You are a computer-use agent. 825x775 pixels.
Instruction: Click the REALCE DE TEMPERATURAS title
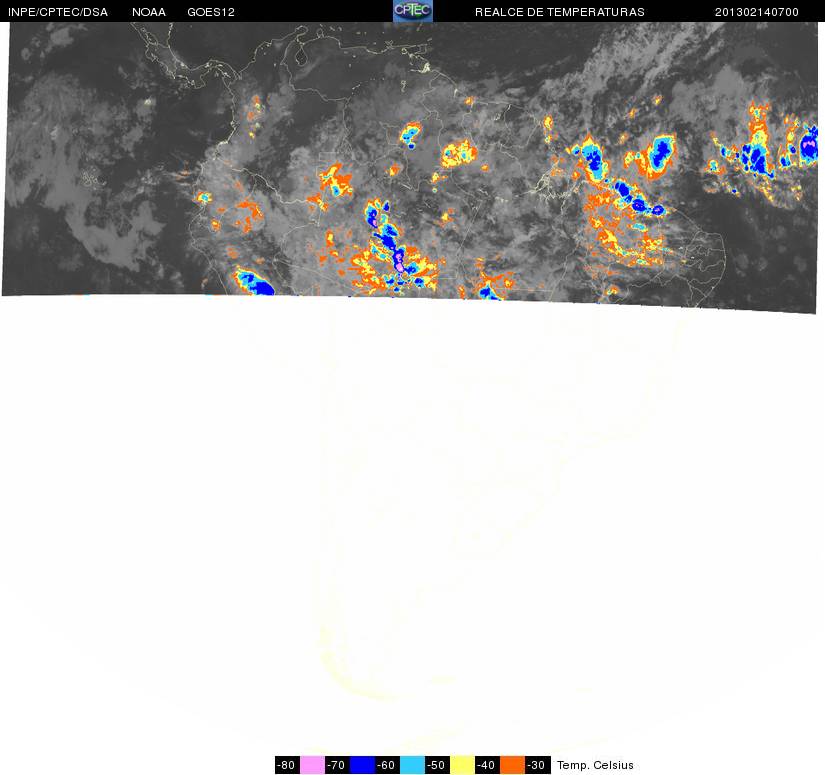tap(560, 12)
